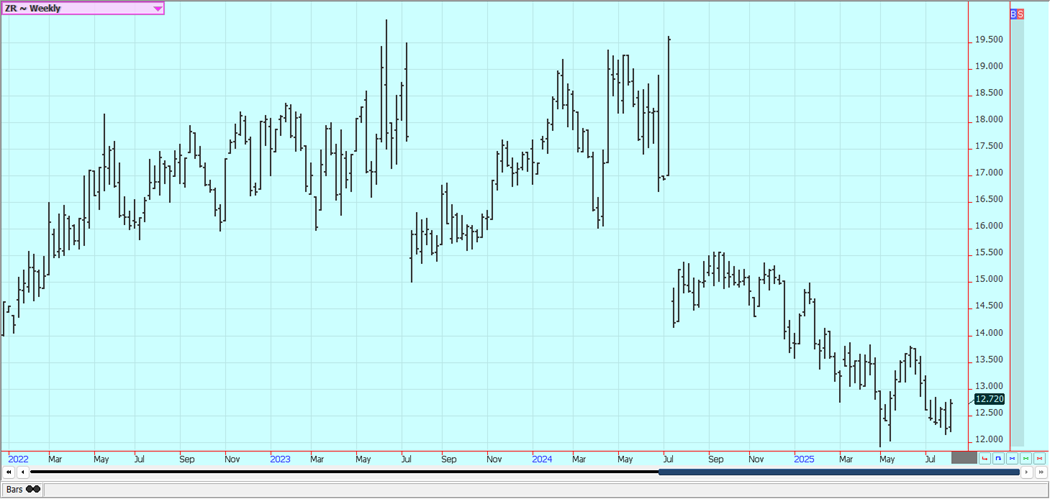The height and width of the screenshot is (499, 1050).
Task: Click the blue arch-shaped tool icon
Action: [998, 458]
